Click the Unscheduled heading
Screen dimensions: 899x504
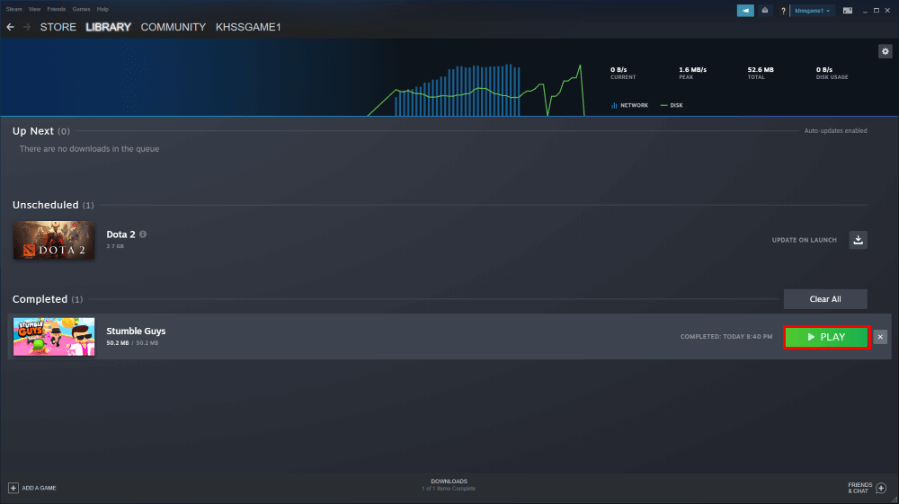click(45, 205)
